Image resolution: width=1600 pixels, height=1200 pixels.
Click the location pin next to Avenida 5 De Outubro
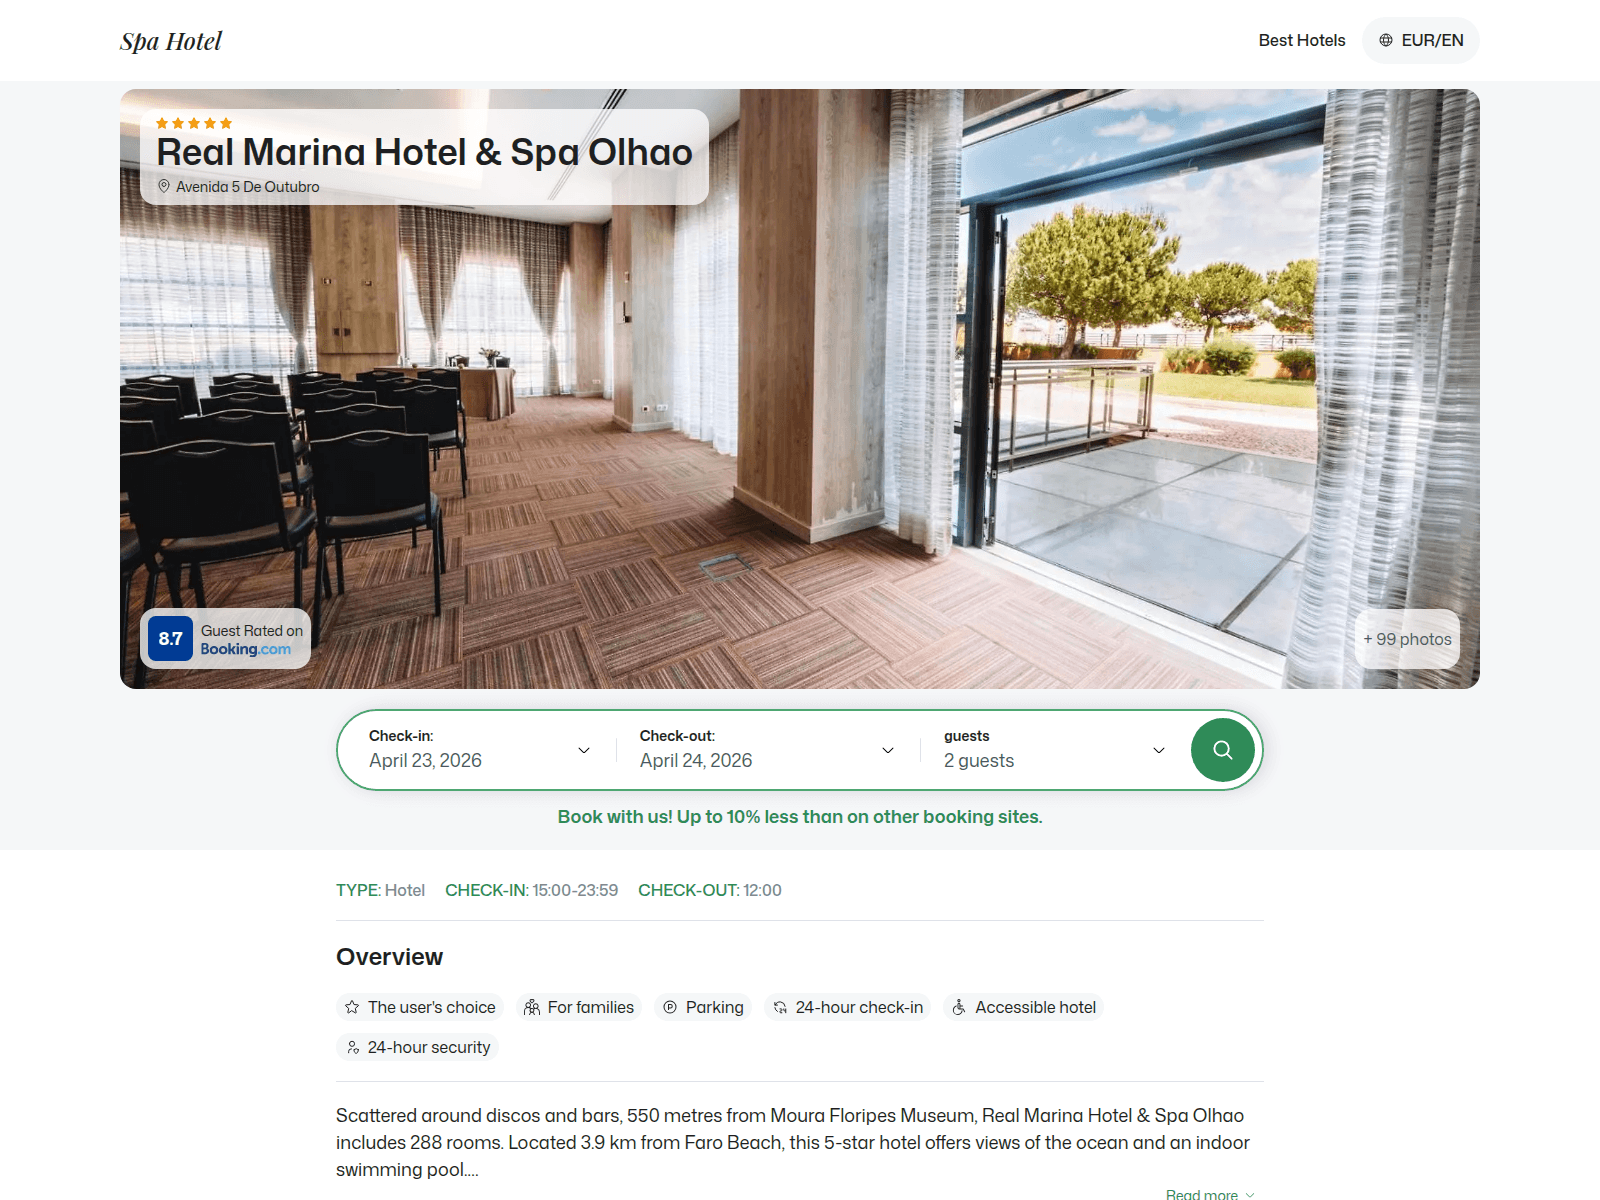(x=164, y=186)
